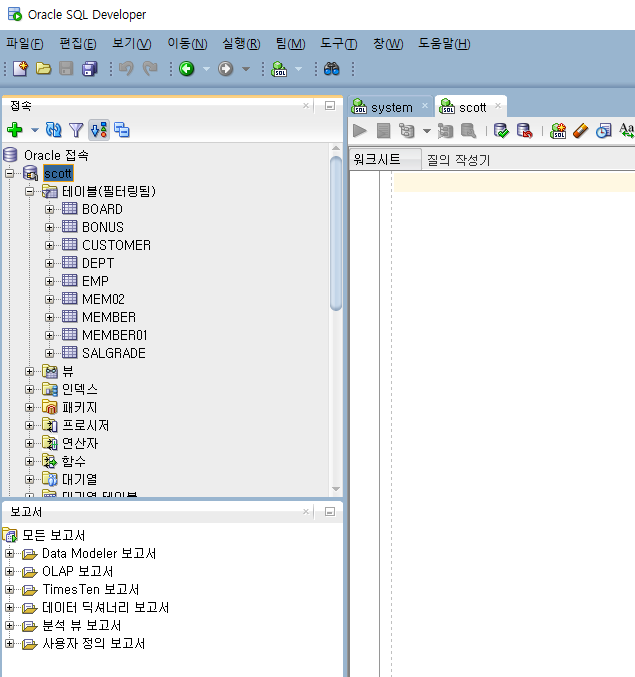Expand the 패키지 folder
Screen dimensions: 635x677
point(29,408)
